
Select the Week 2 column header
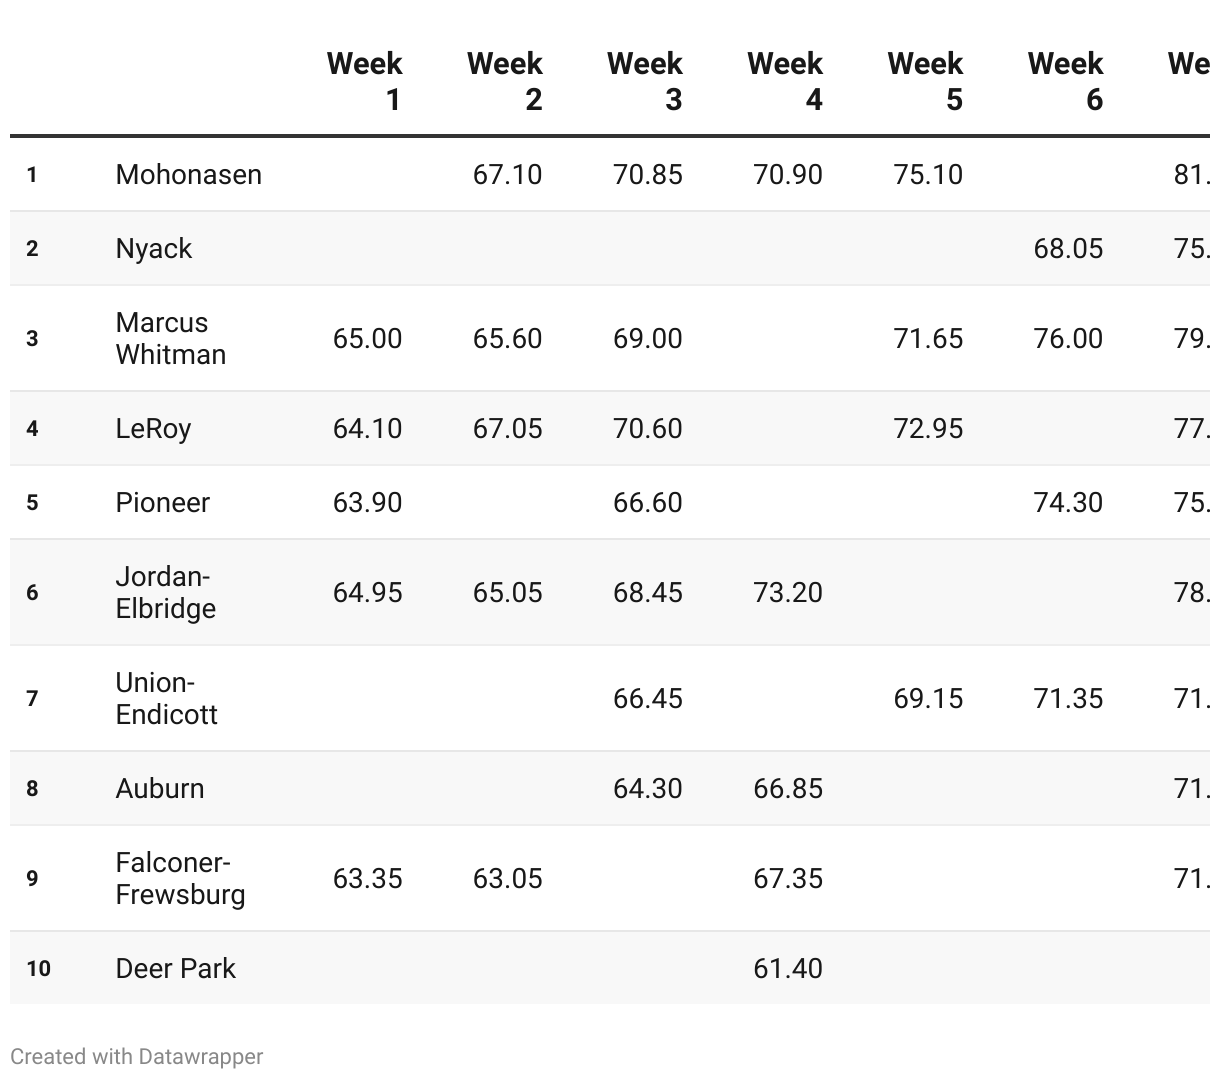(x=505, y=81)
